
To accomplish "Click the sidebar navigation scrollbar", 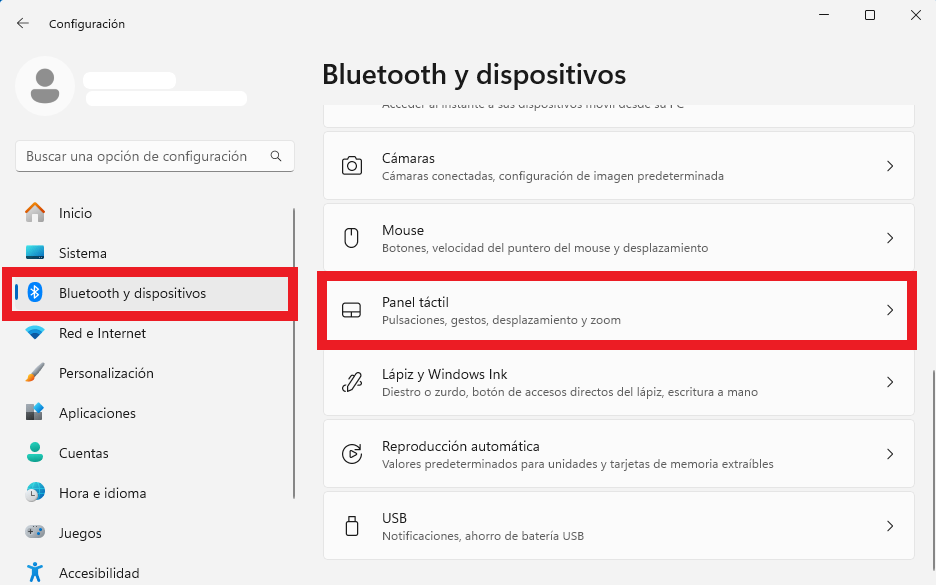I will 294,353.
